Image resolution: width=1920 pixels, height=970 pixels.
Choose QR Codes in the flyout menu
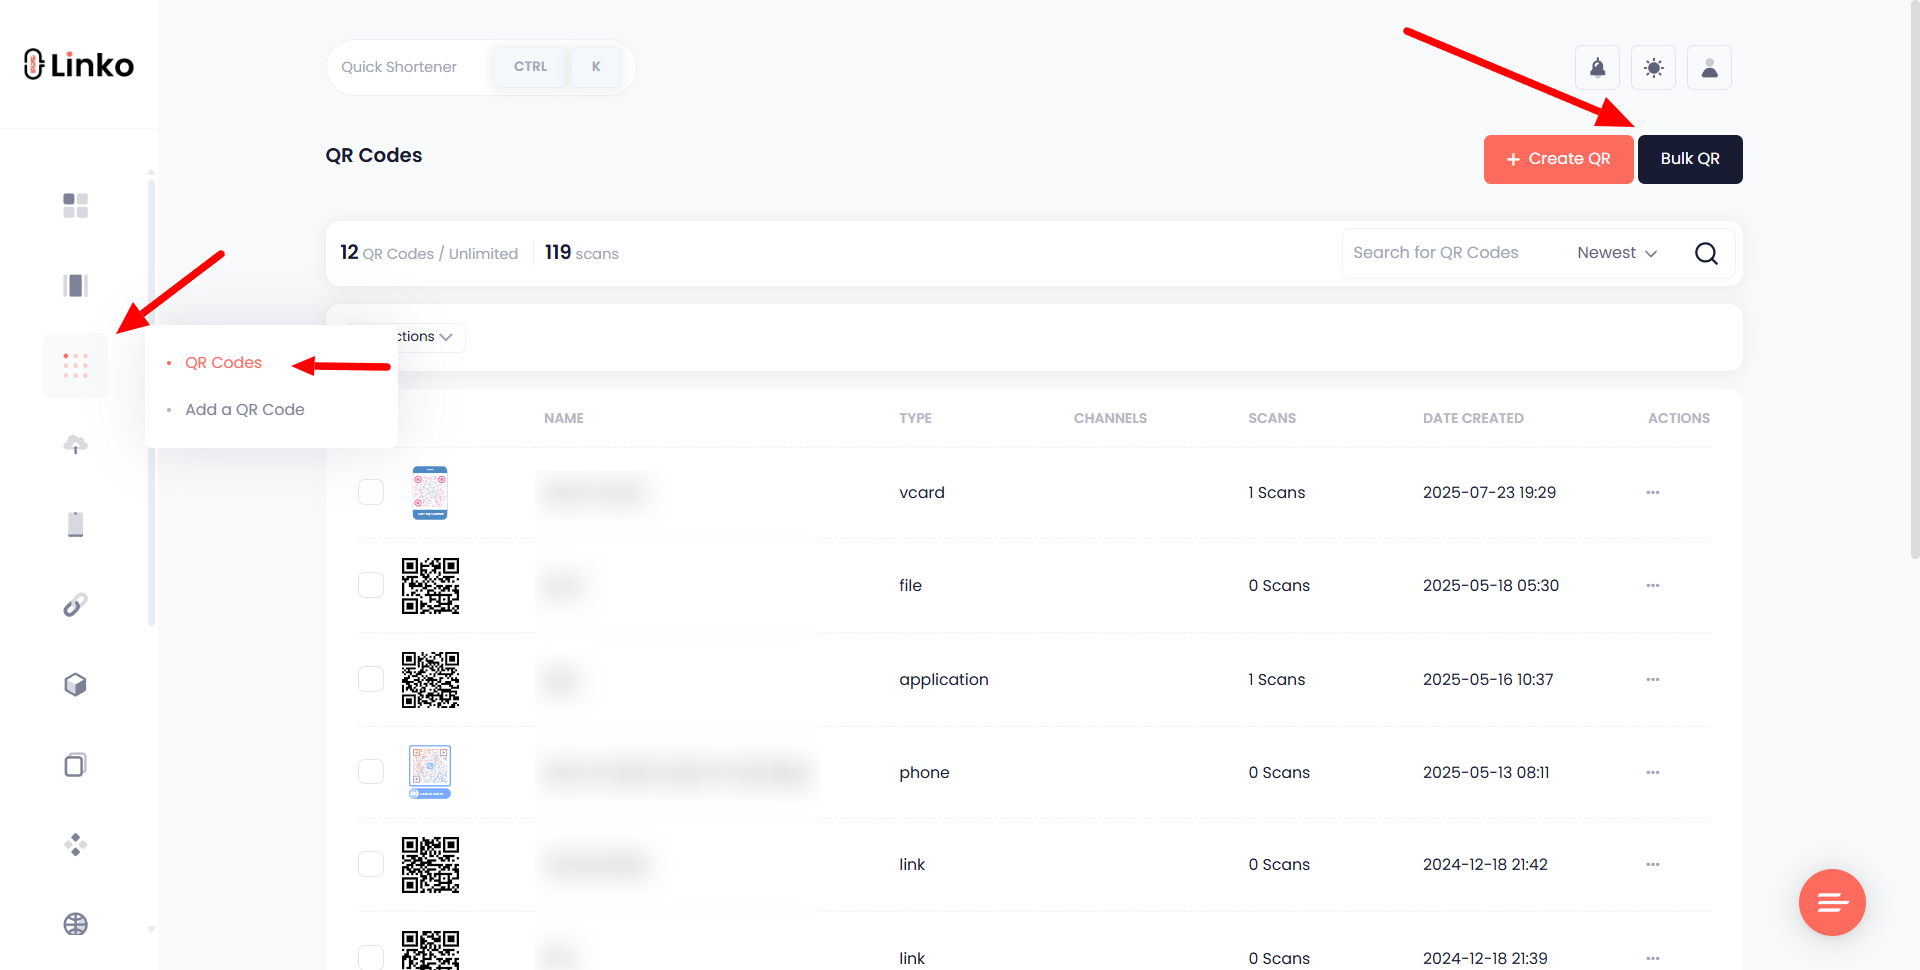coord(223,362)
